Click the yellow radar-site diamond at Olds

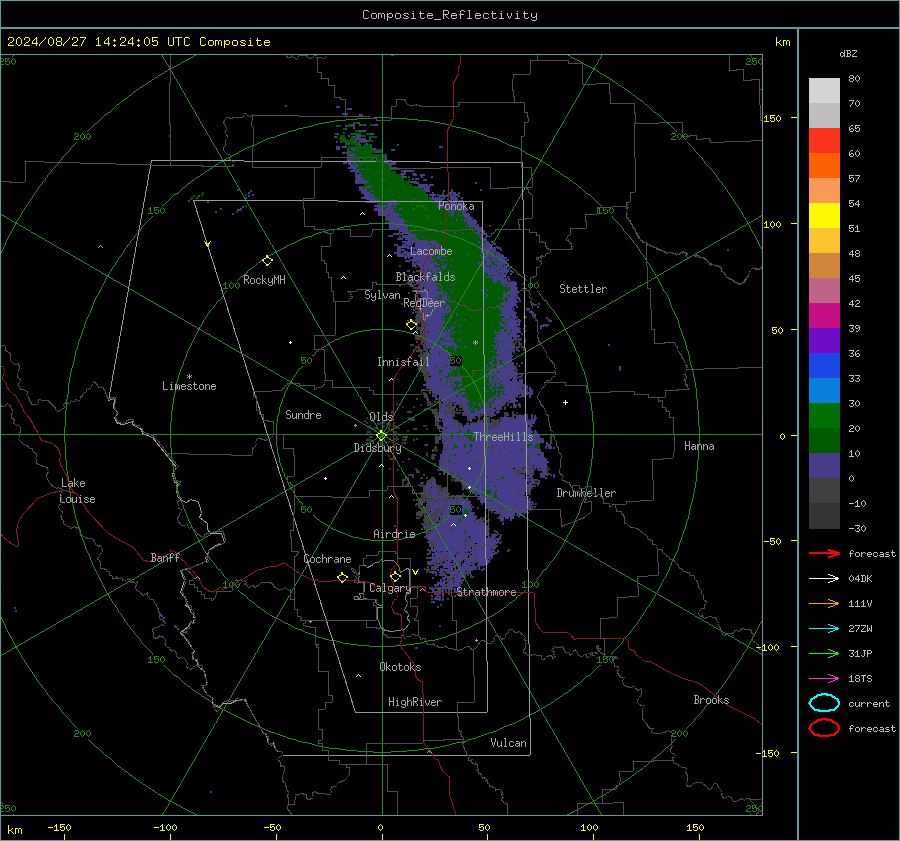pyautogui.click(x=381, y=436)
